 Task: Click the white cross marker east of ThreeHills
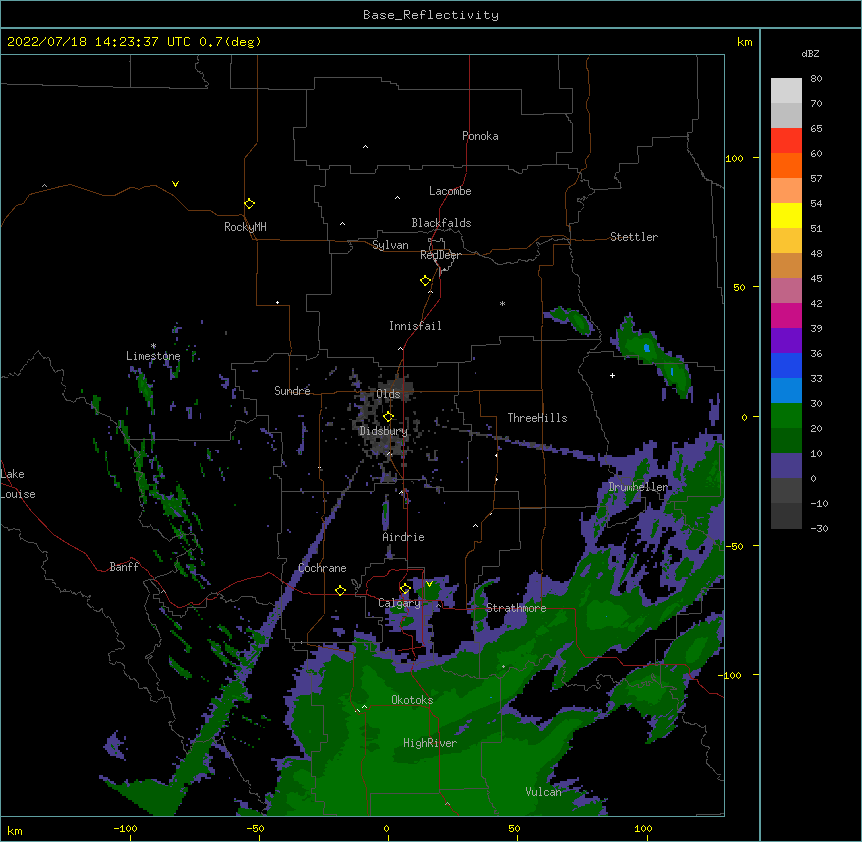pos(612,375)
